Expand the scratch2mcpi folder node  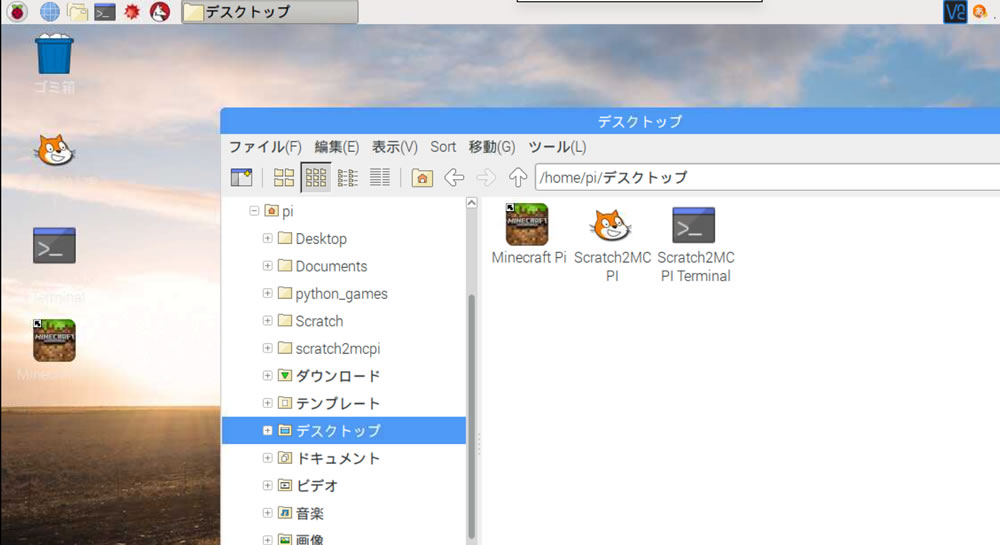coord(267,348)
